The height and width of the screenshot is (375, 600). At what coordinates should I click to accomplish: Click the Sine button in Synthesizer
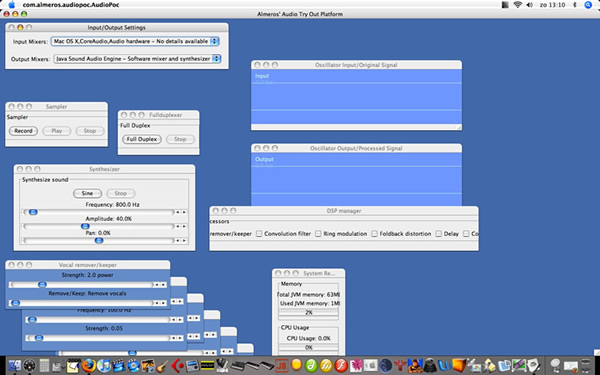tap(87, 193)
